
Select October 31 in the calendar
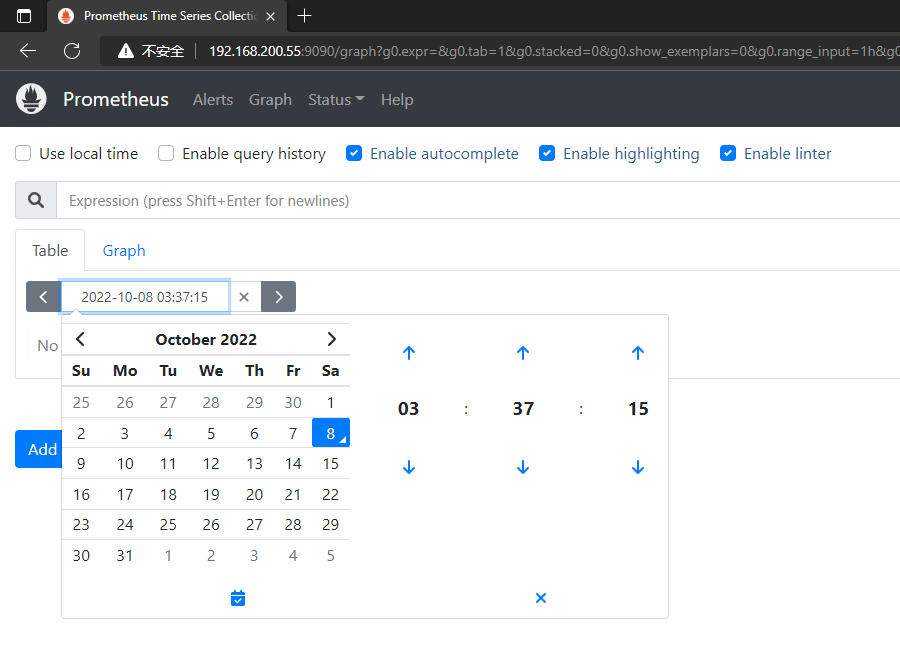tap(125, 555)
